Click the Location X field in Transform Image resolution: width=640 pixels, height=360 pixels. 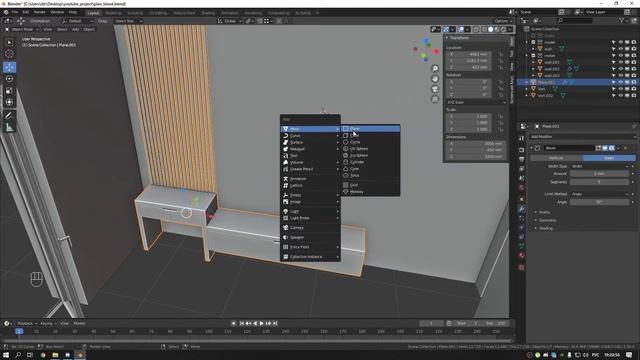tap(470, 54)
